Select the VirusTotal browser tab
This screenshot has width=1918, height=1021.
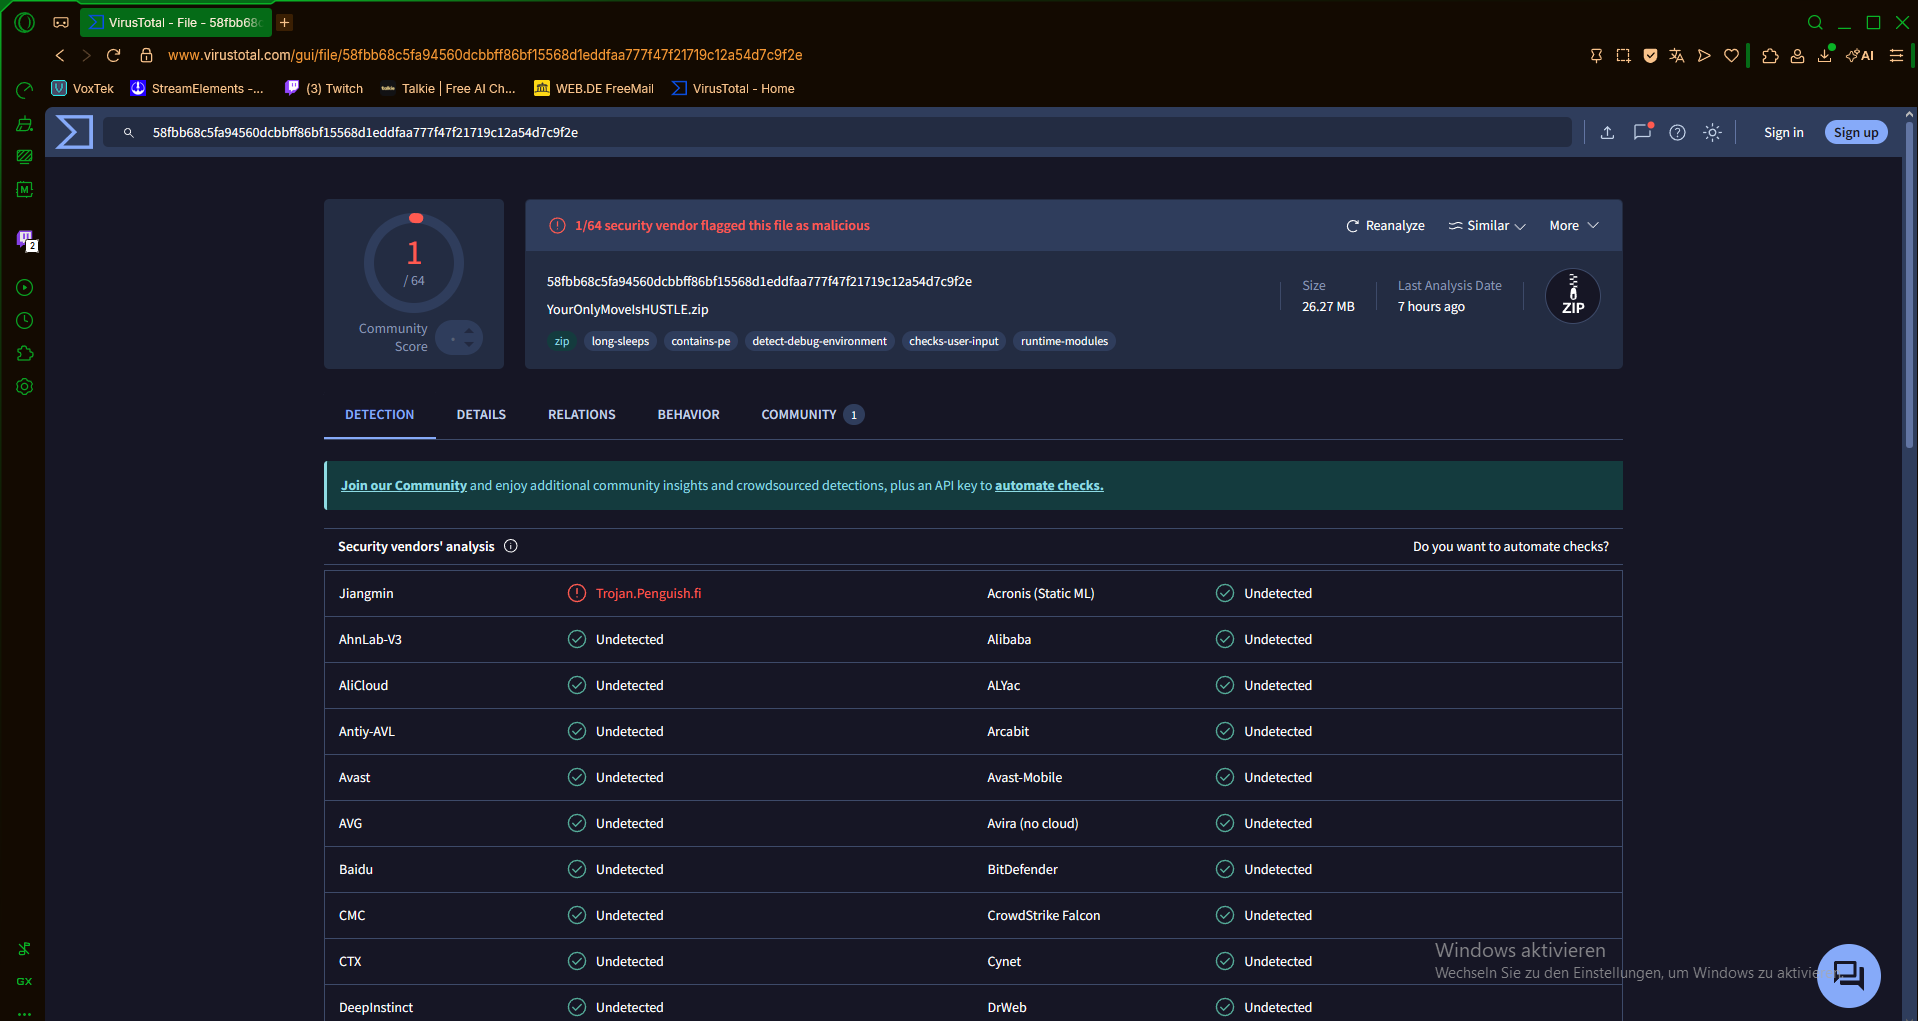click(x=175, y=22)
